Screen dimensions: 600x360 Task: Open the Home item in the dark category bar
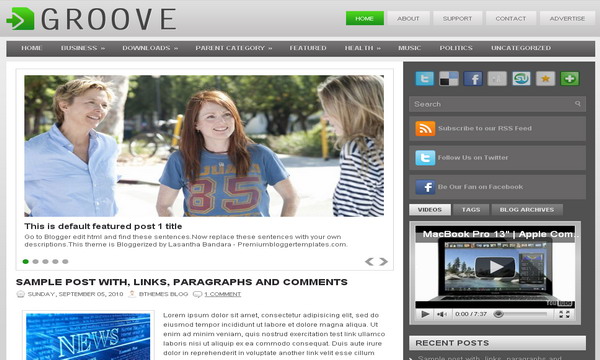point(31,48)
